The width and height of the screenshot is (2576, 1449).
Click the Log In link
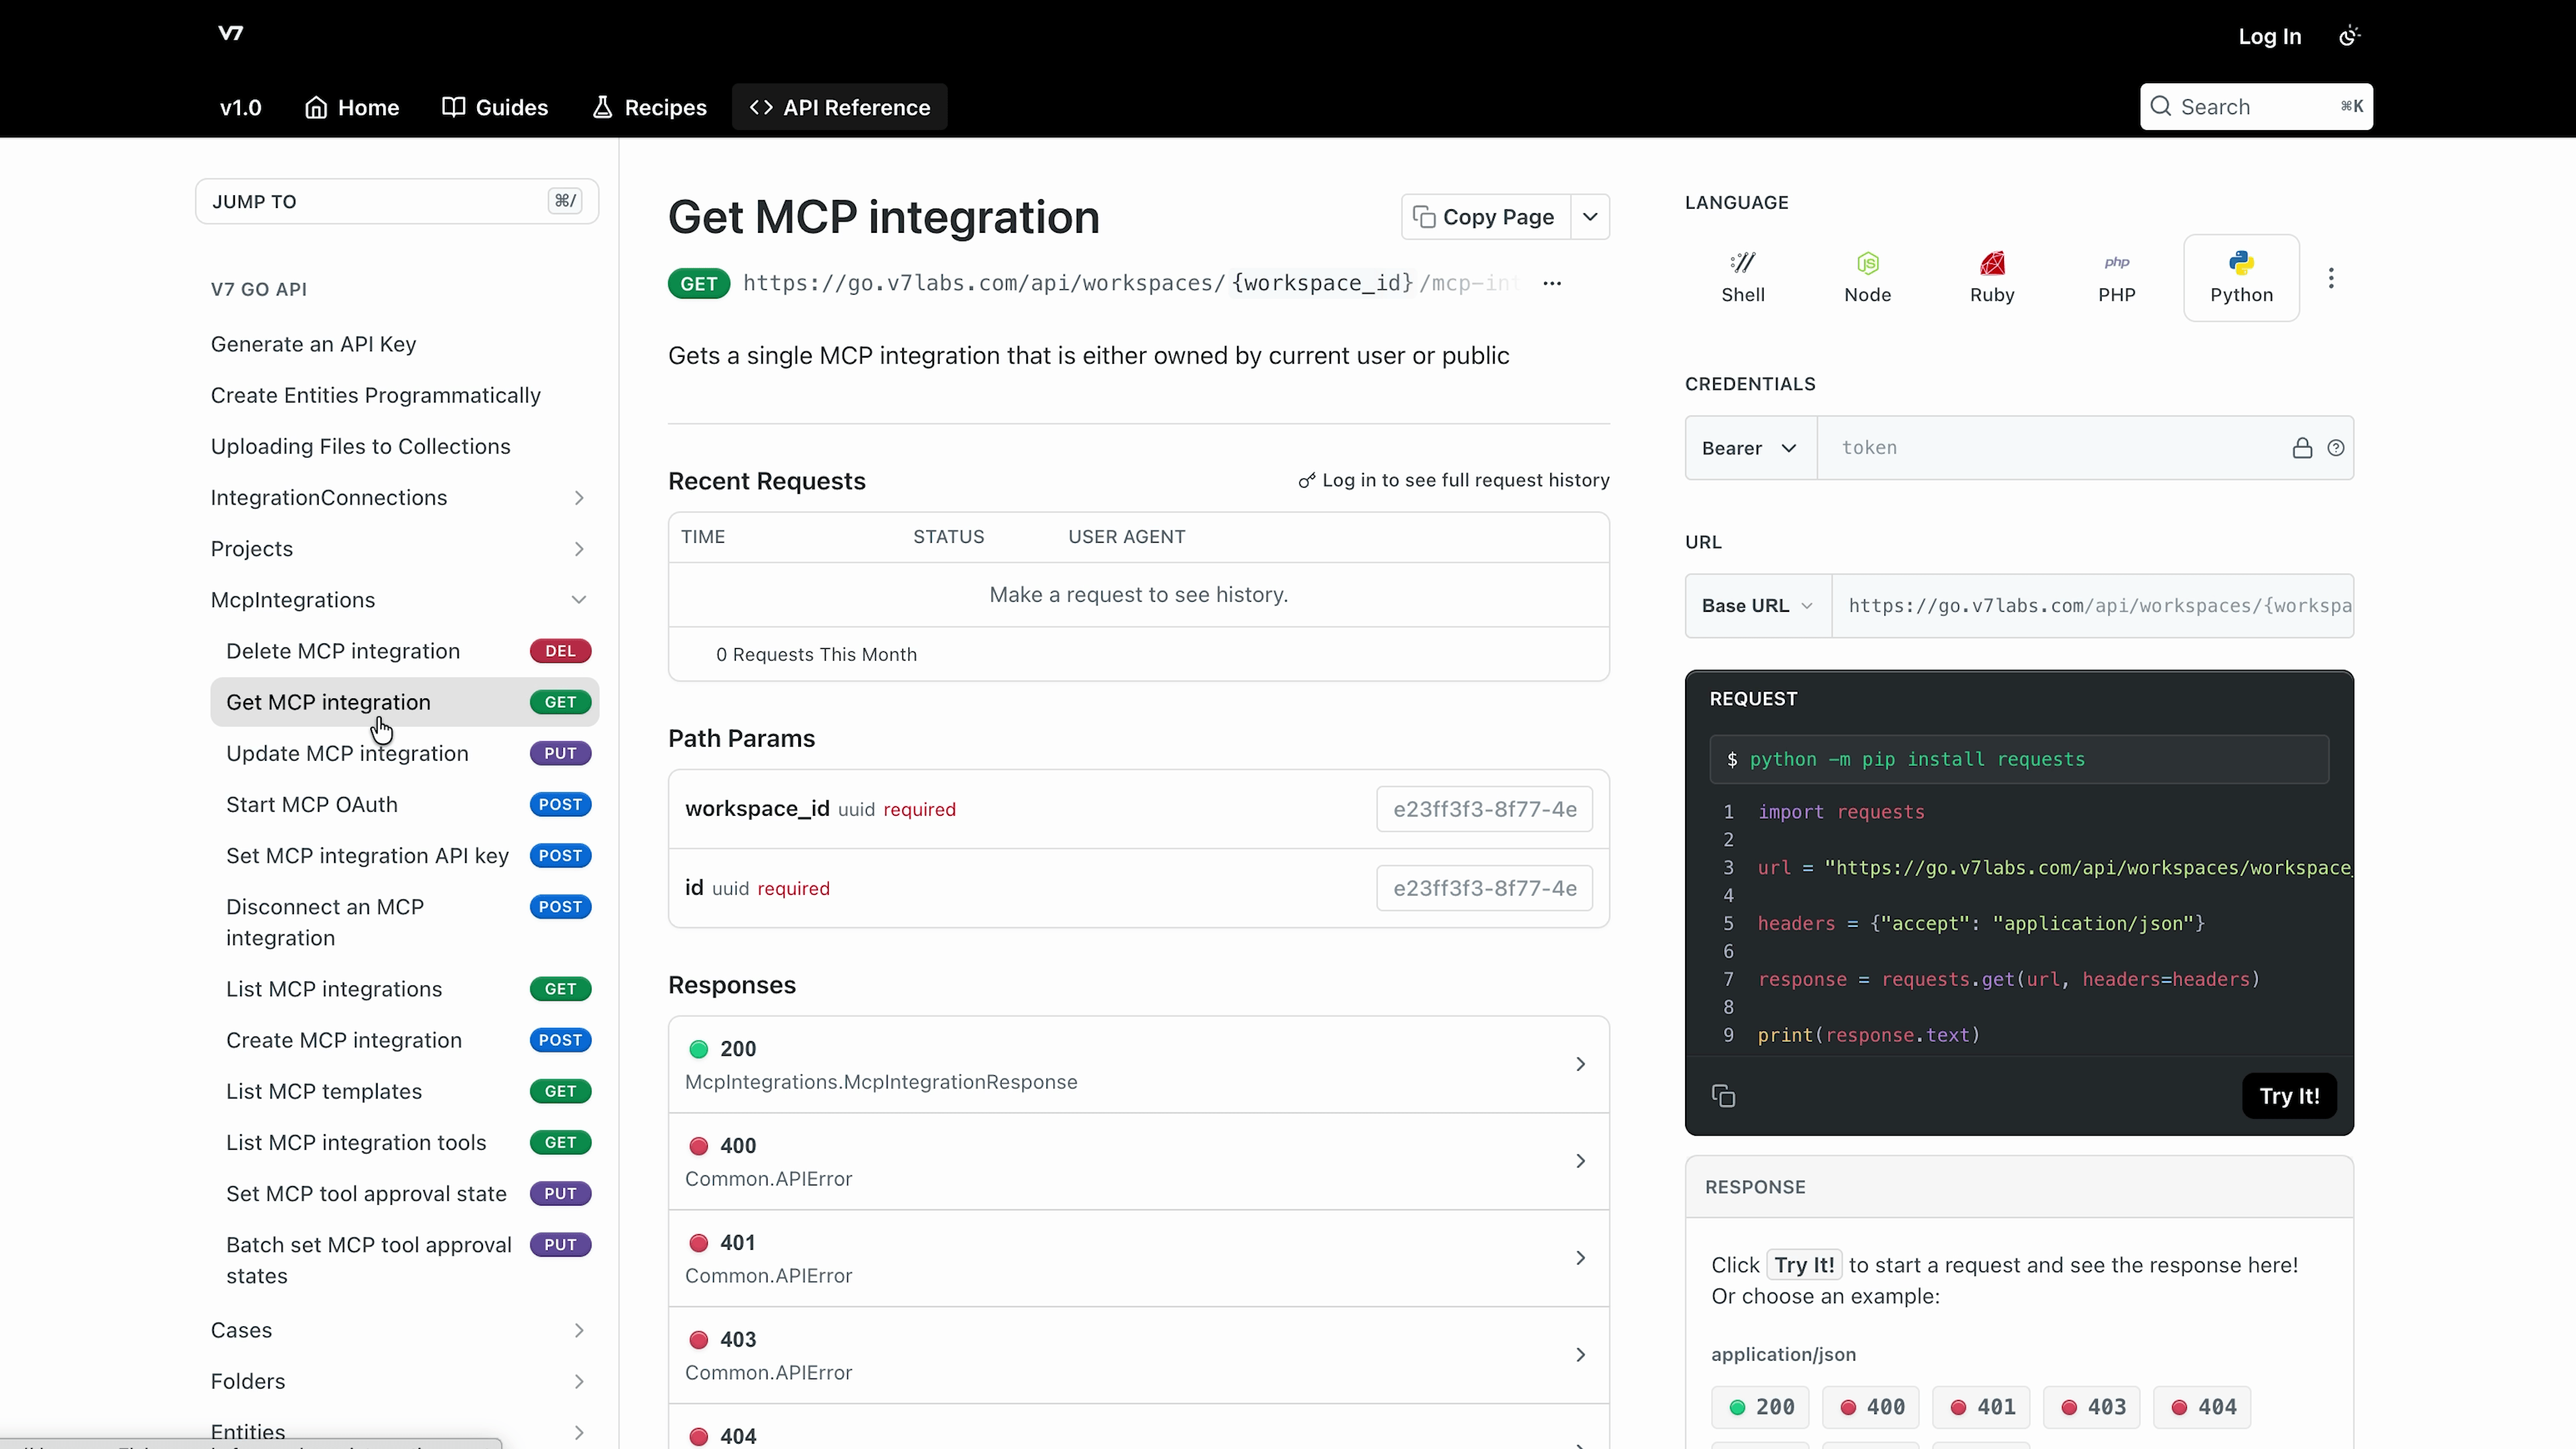coord(2270,36)
